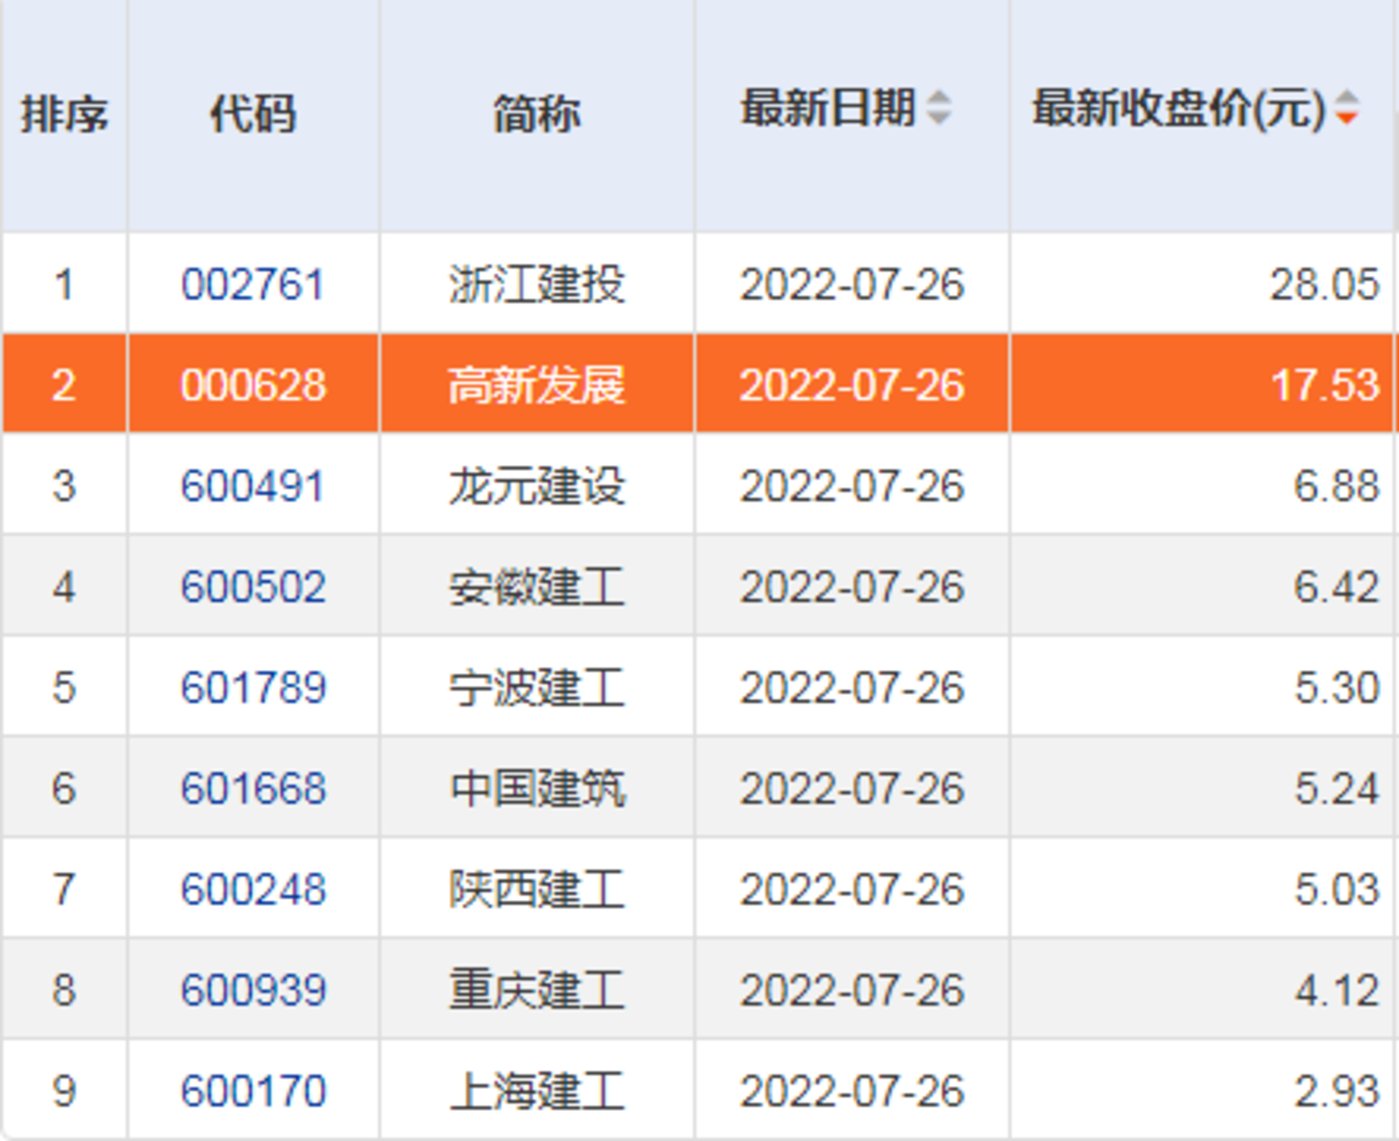Click the 代码 column header

pos(253,113)
